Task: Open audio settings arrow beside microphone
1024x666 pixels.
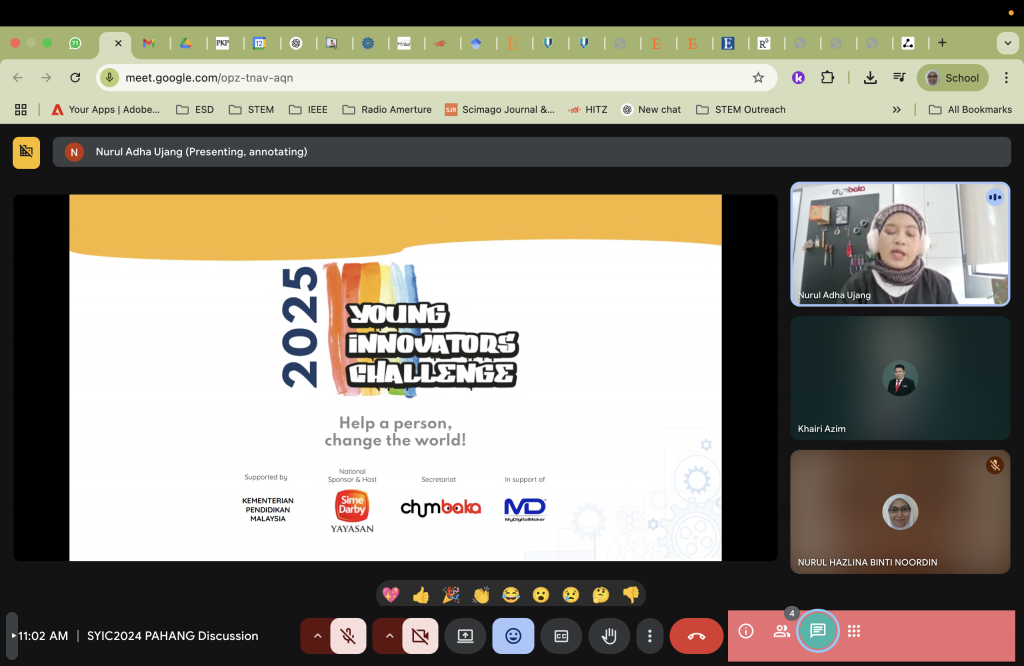Action: pyautogui.click(x=317, y=635)
